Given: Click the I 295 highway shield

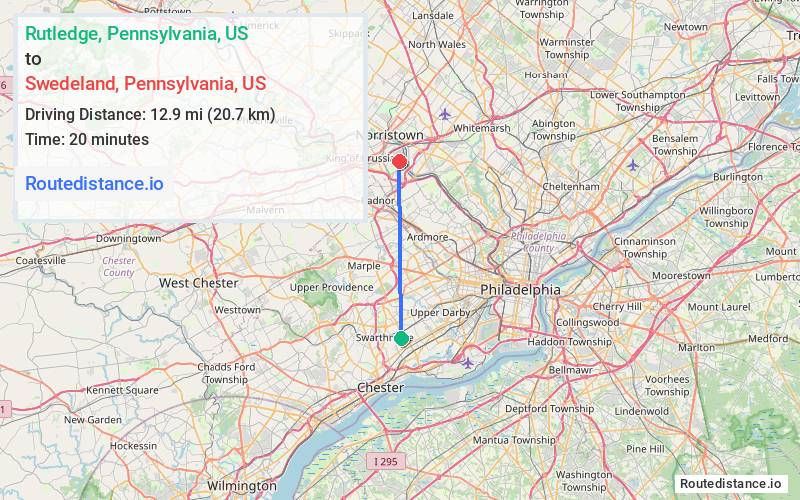Looking at the screenshot, I should click(x=386, y=461).
